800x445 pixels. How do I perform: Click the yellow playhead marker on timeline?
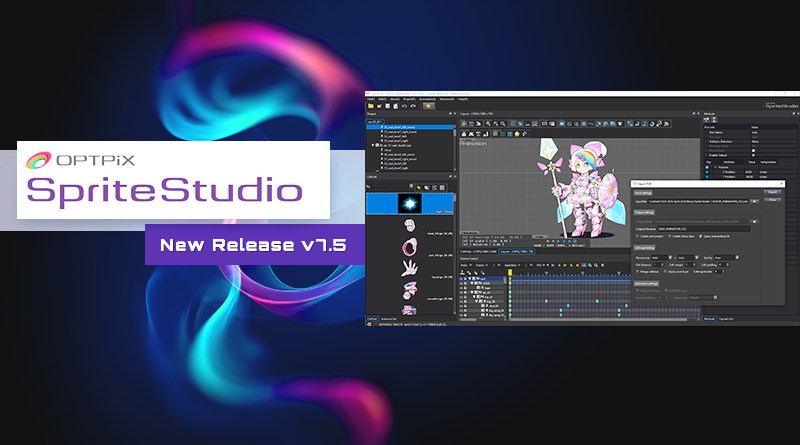510,273
